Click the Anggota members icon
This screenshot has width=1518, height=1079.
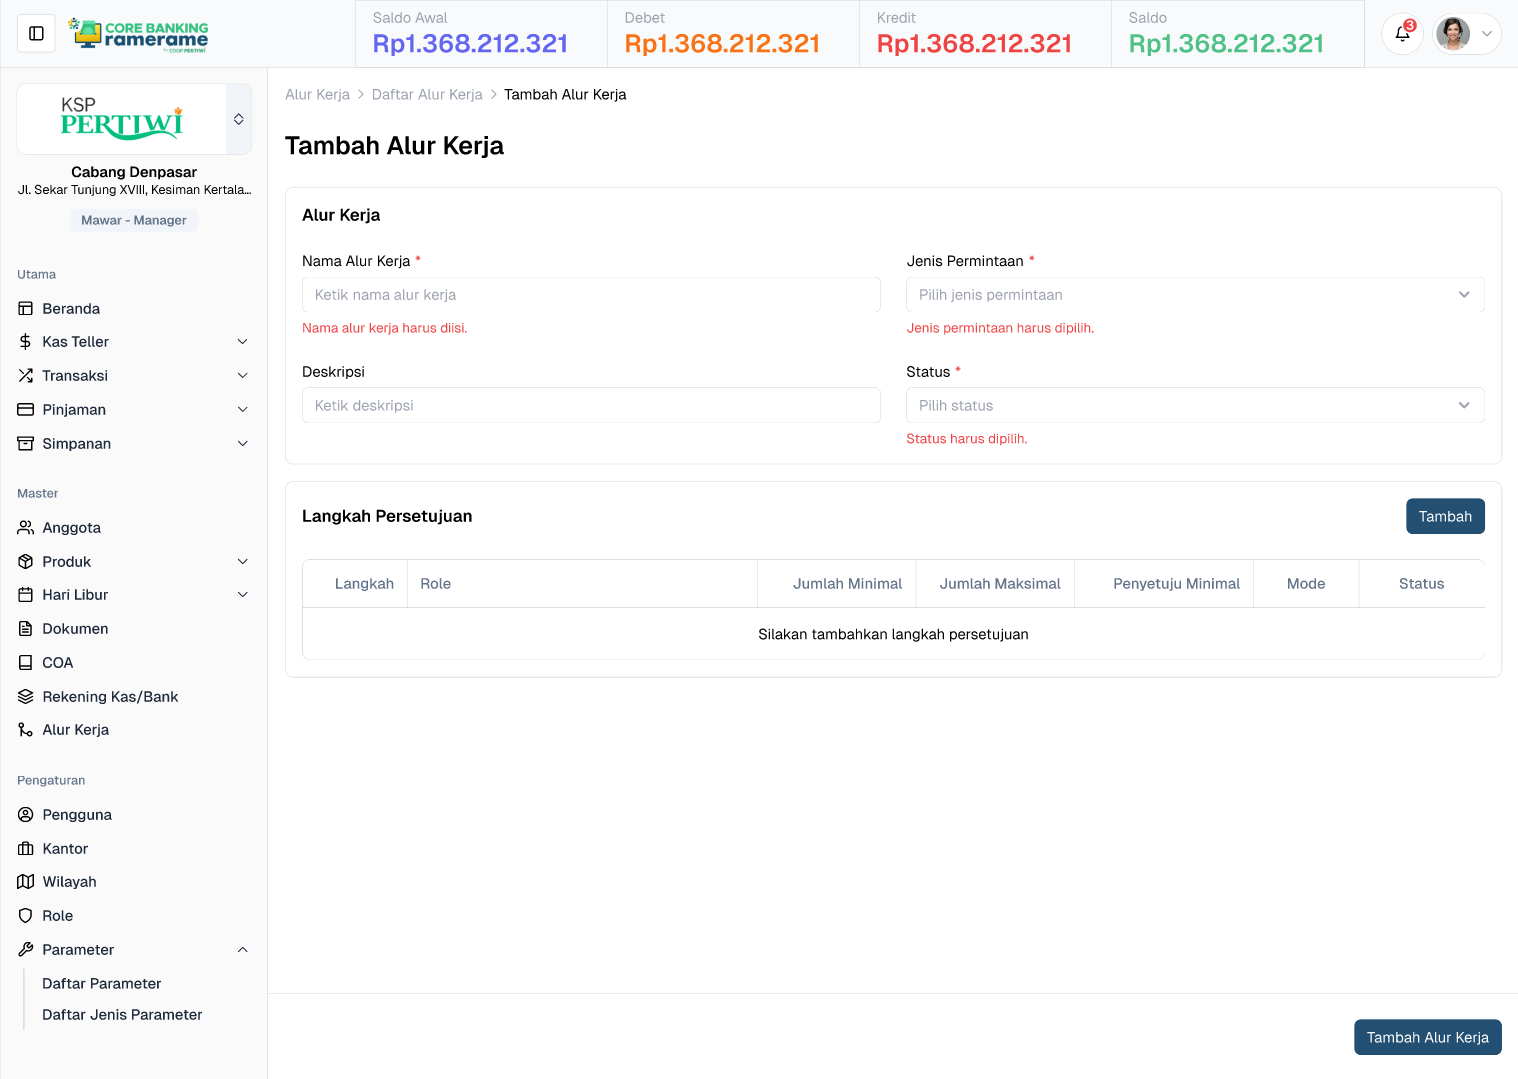pos(25,527)
